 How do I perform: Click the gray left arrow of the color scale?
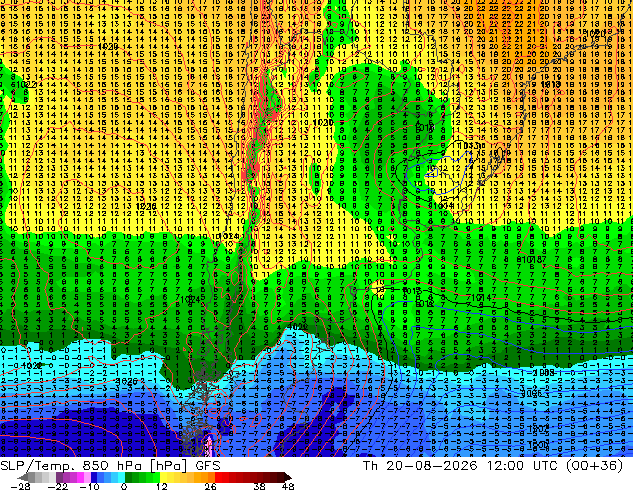coord(23,477)
